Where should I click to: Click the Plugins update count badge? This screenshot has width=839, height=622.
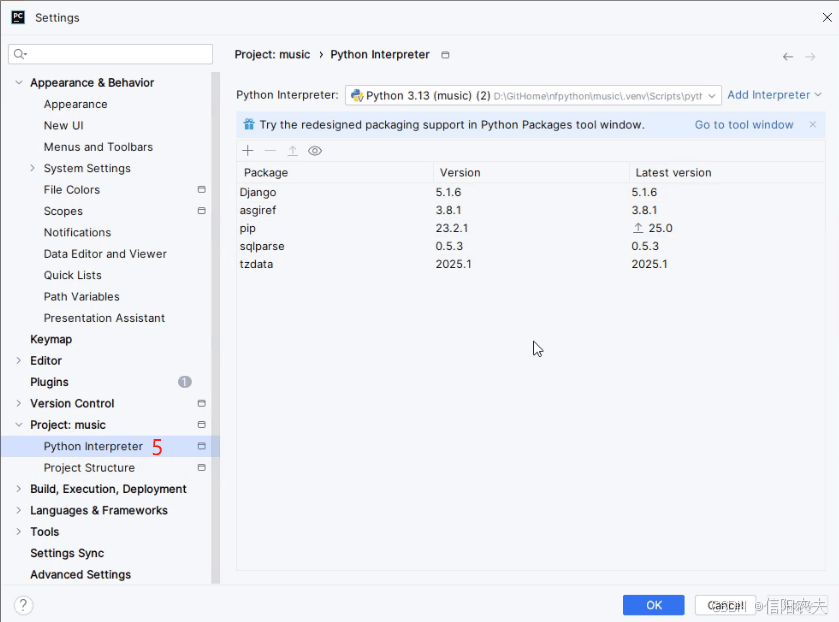click(x=185, y=382)
